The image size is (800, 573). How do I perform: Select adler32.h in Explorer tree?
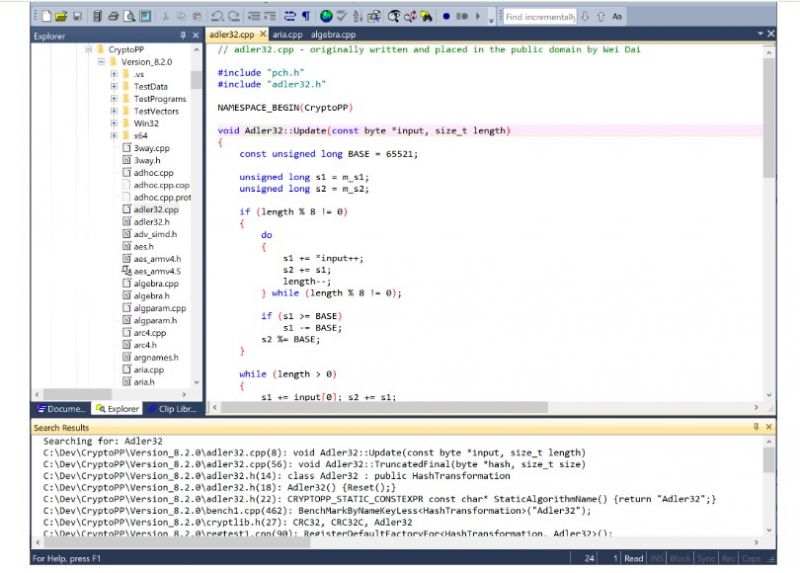coord(152,221)
